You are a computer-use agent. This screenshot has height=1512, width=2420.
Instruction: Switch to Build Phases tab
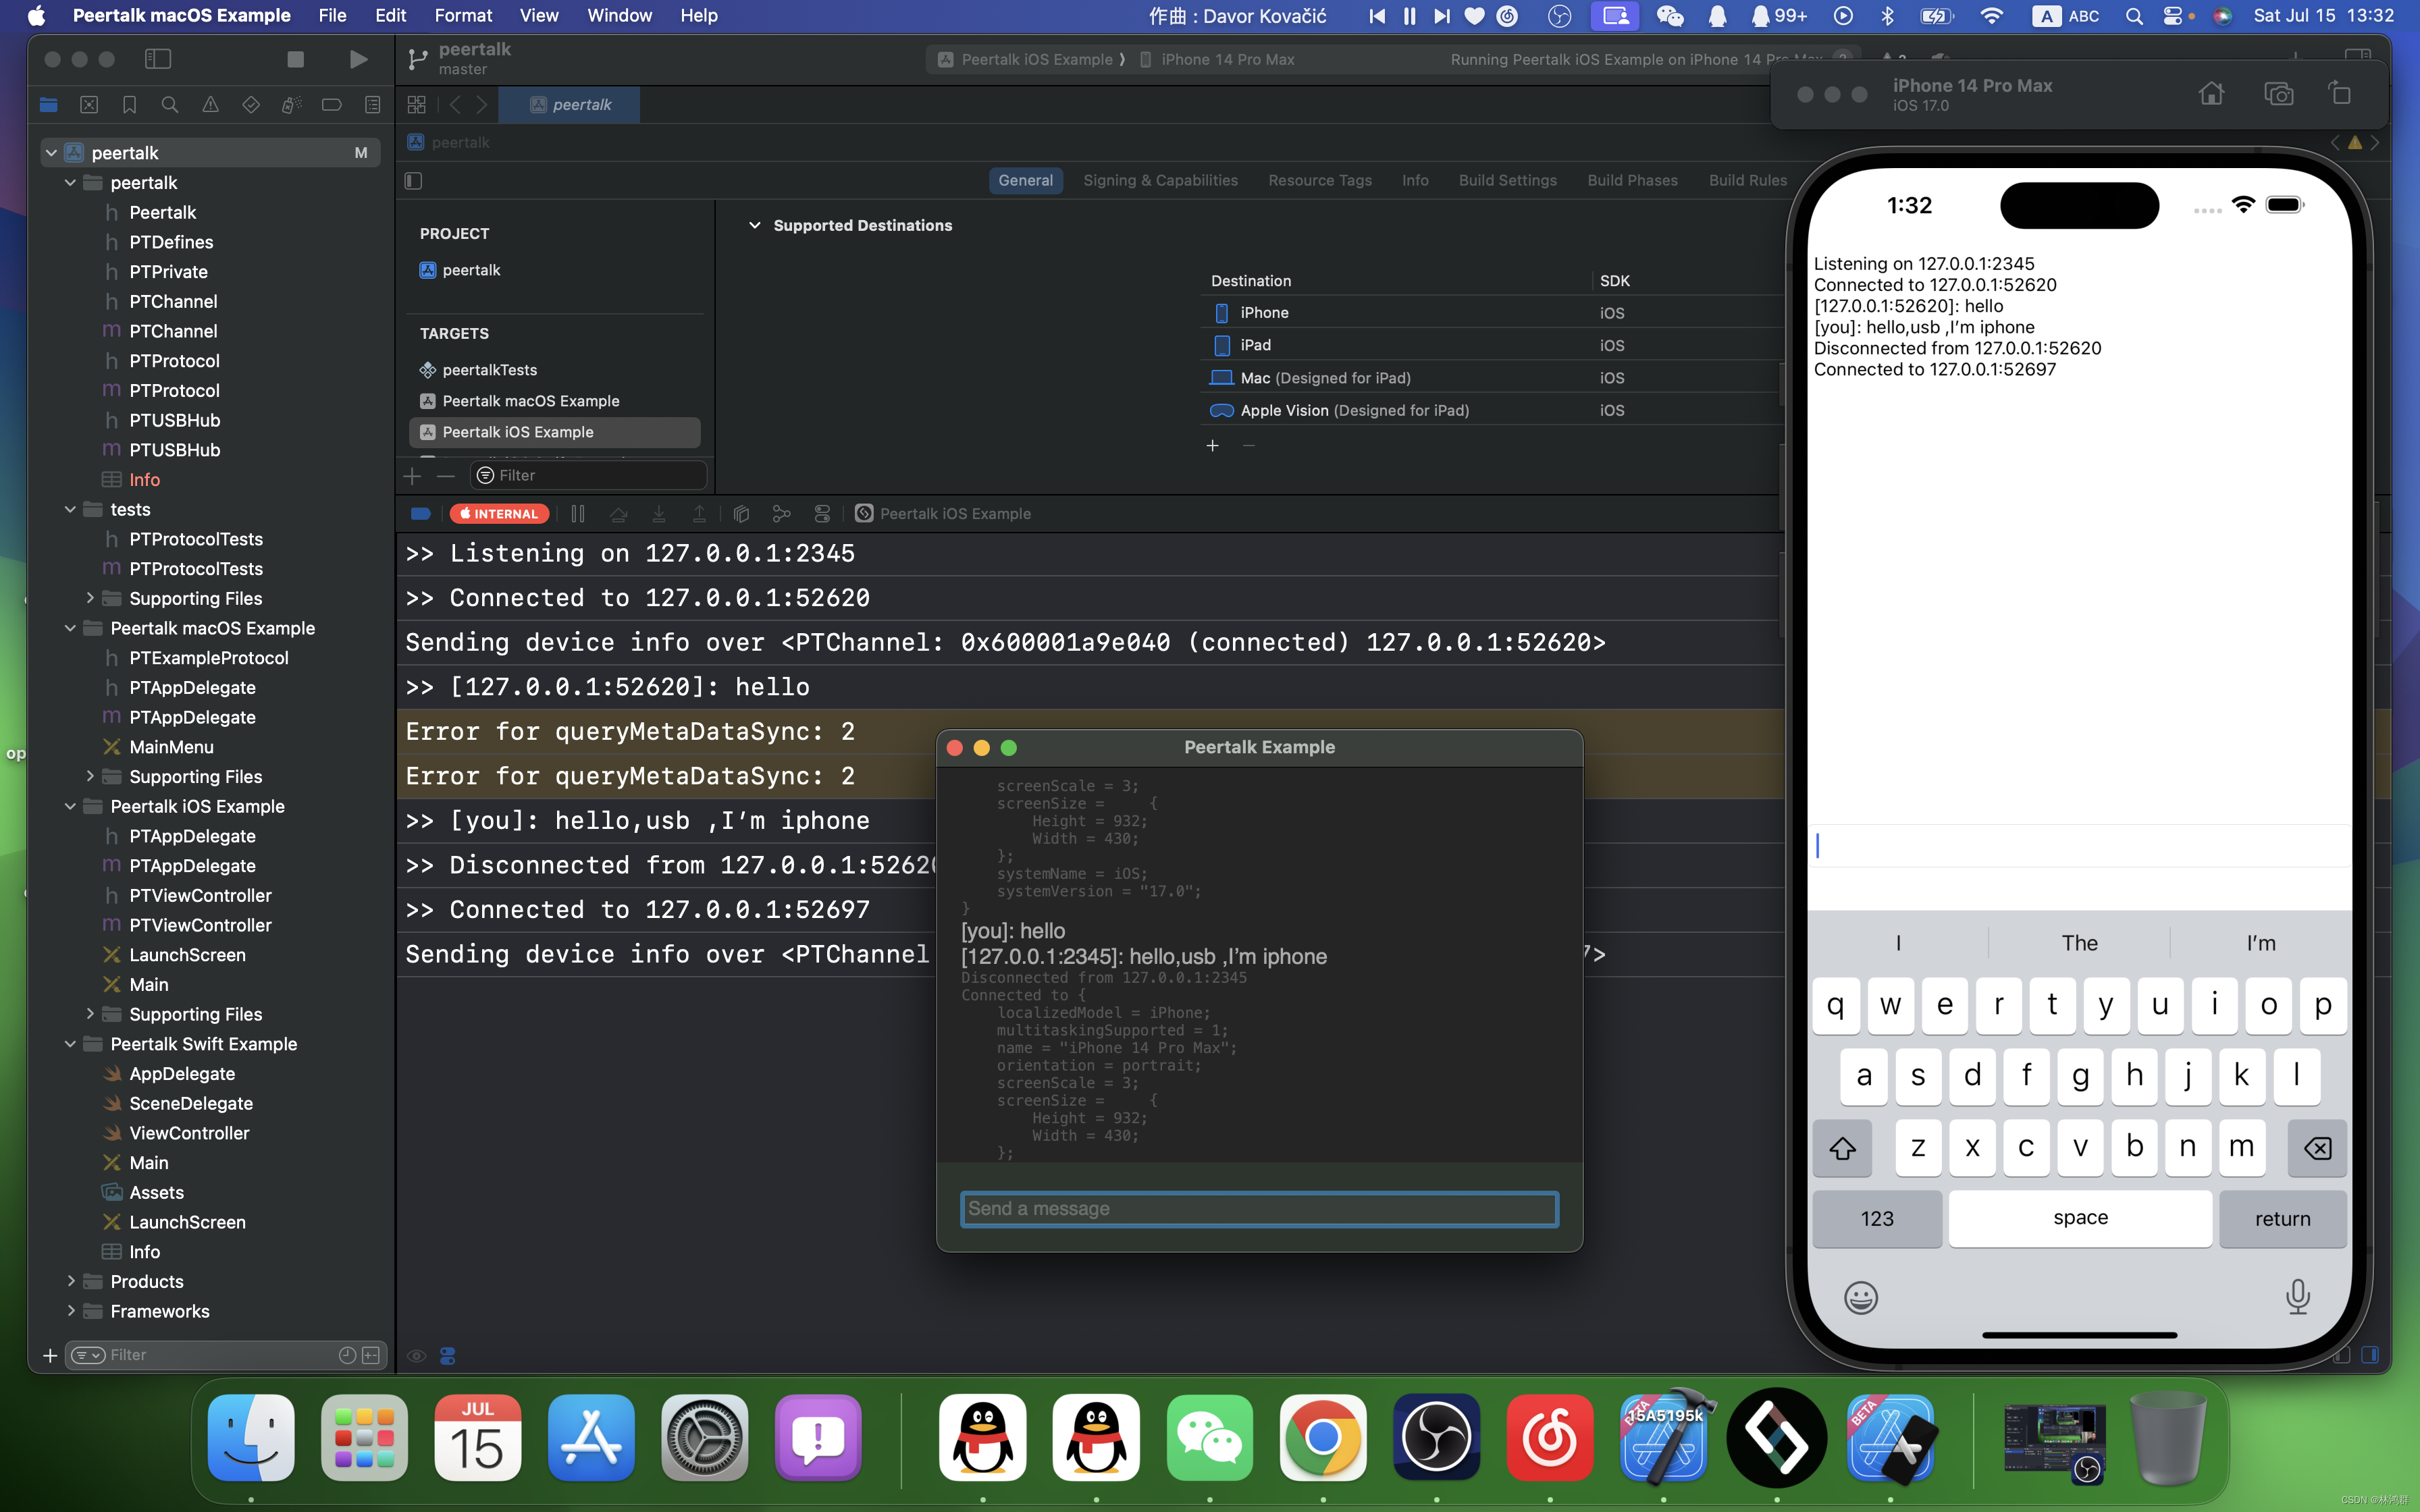point(1632,180)
